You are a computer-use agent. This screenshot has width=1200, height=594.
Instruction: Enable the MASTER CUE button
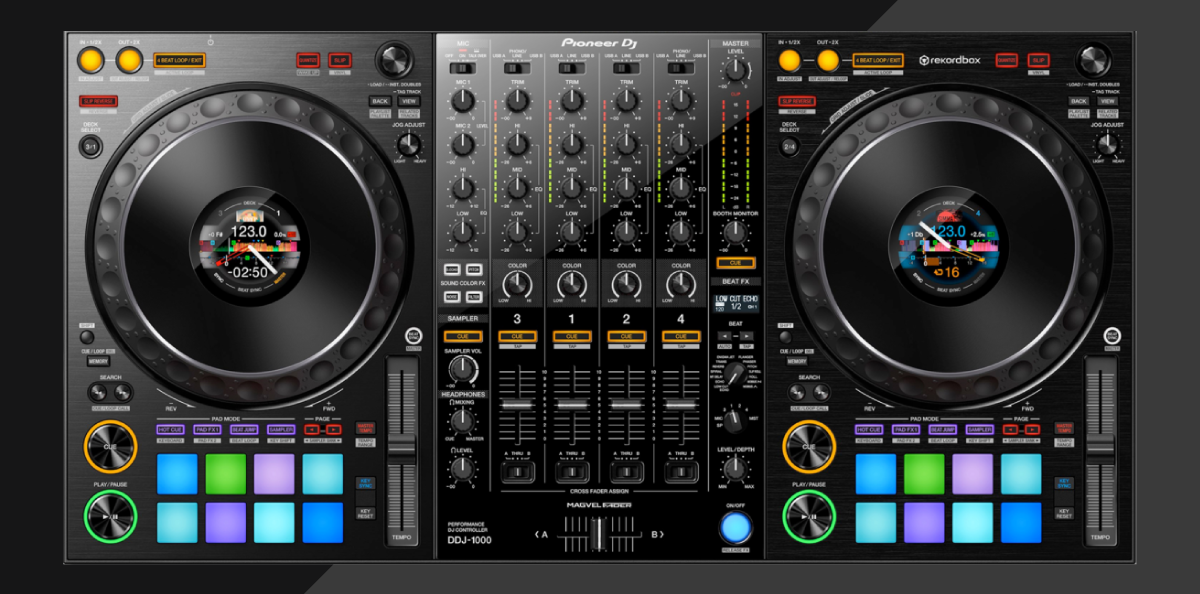(735, 262)
